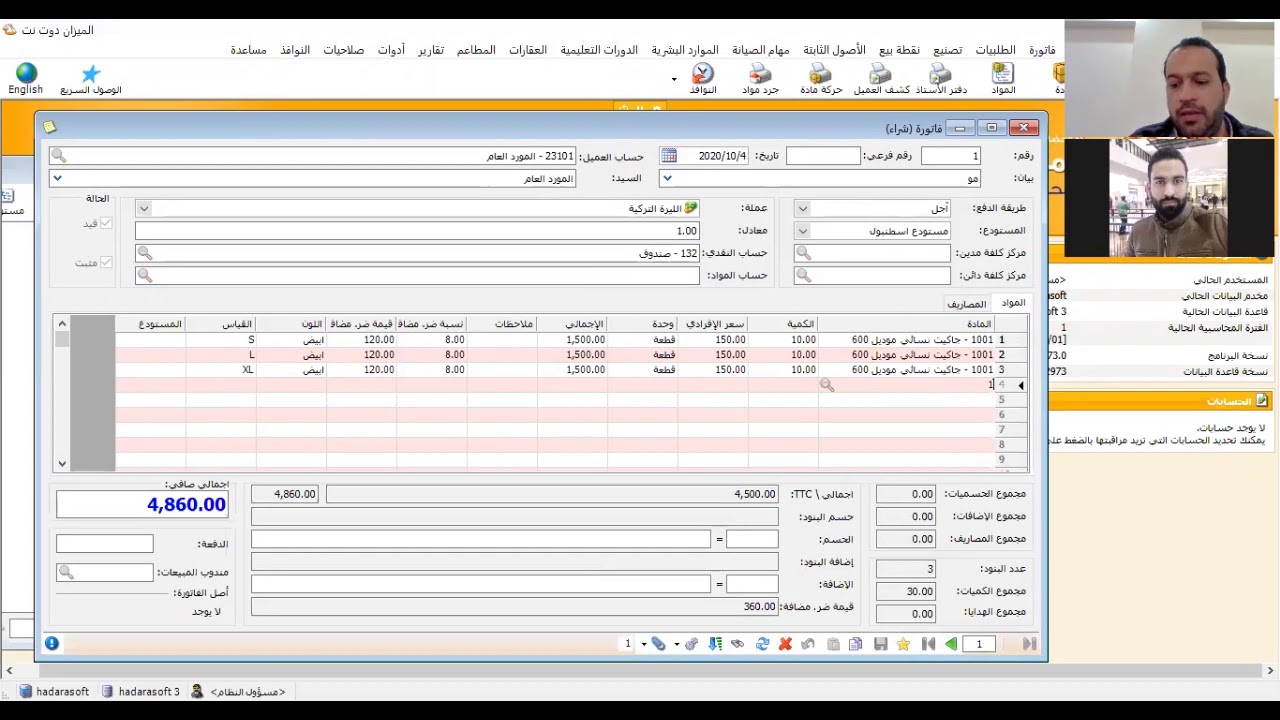This screenshot has height=720, width=1280.
Task: Open the warehouse (المستودع) dropdown
Action: (x=802, y=231)
